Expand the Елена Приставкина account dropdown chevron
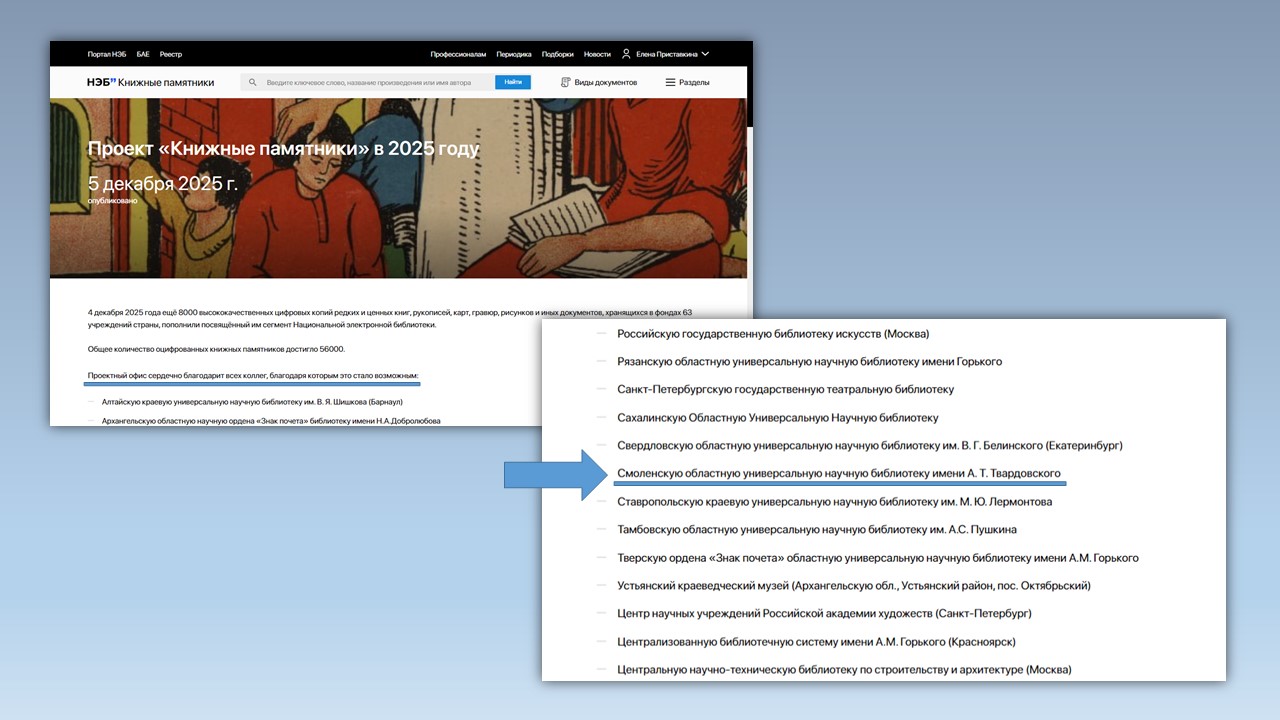The width and height of the screenshot is (1280, 720). [x=705, y=54]
